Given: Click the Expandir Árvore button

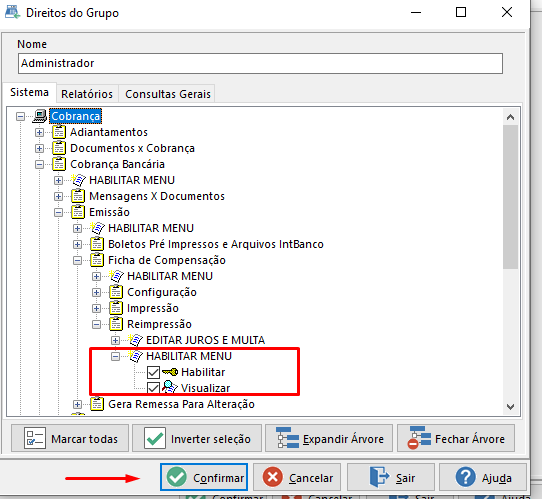Looking at the screenshot, I should (x=329, y=438).
